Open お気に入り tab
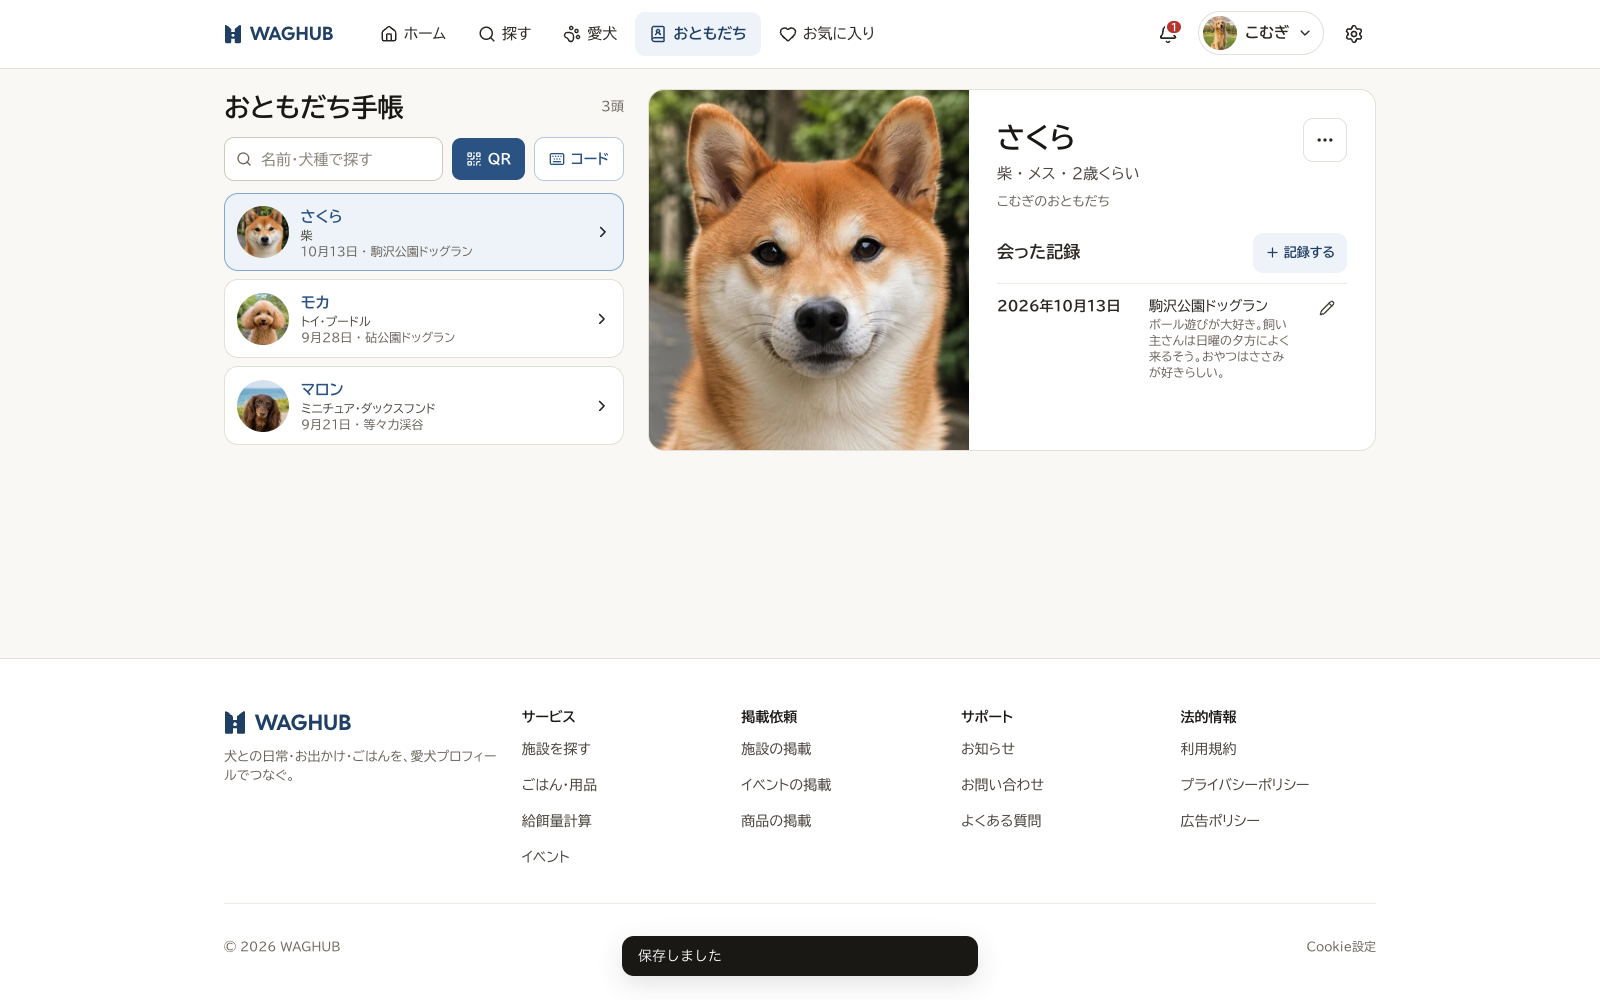Viewport: 1600px width, 1000px height. click(x=827, y=34)
